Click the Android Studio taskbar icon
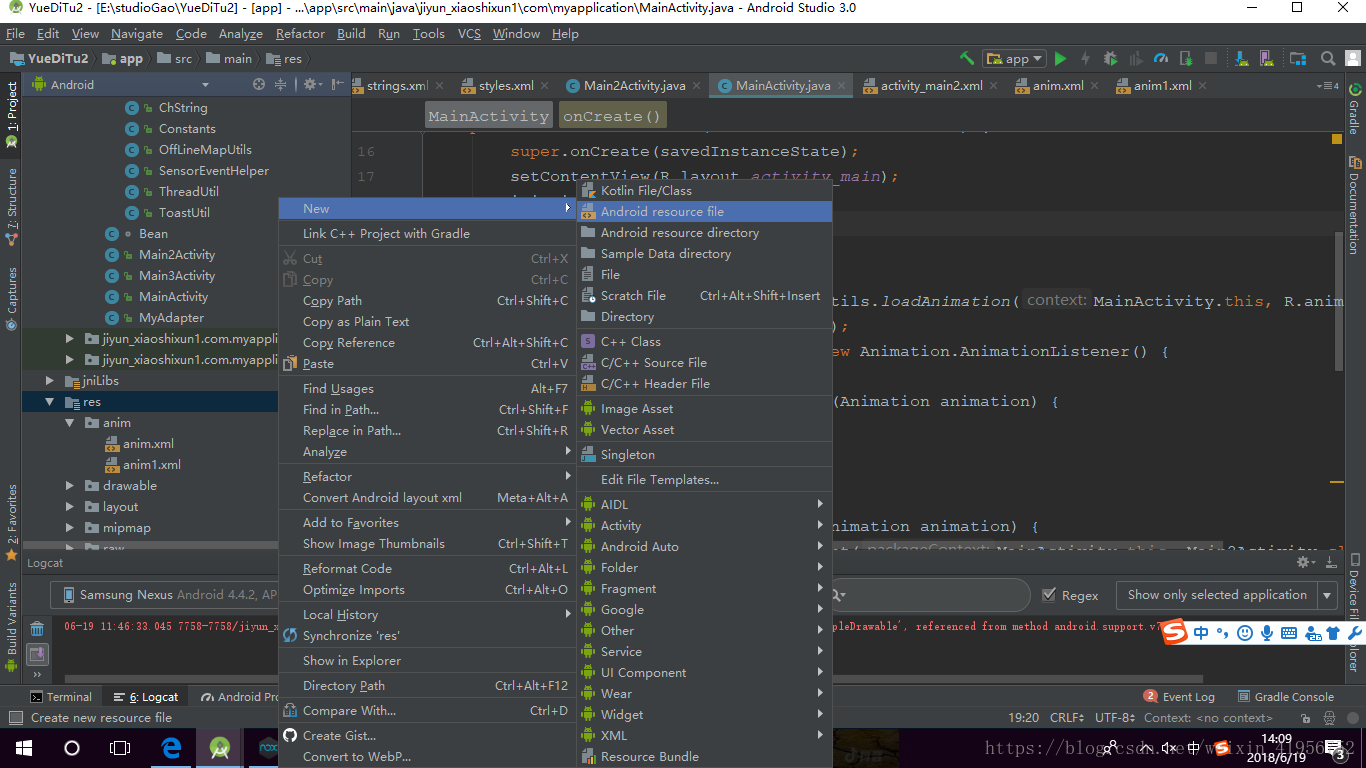The width and height of the screenshot is (1366, 768). click(x=220, y=748)
